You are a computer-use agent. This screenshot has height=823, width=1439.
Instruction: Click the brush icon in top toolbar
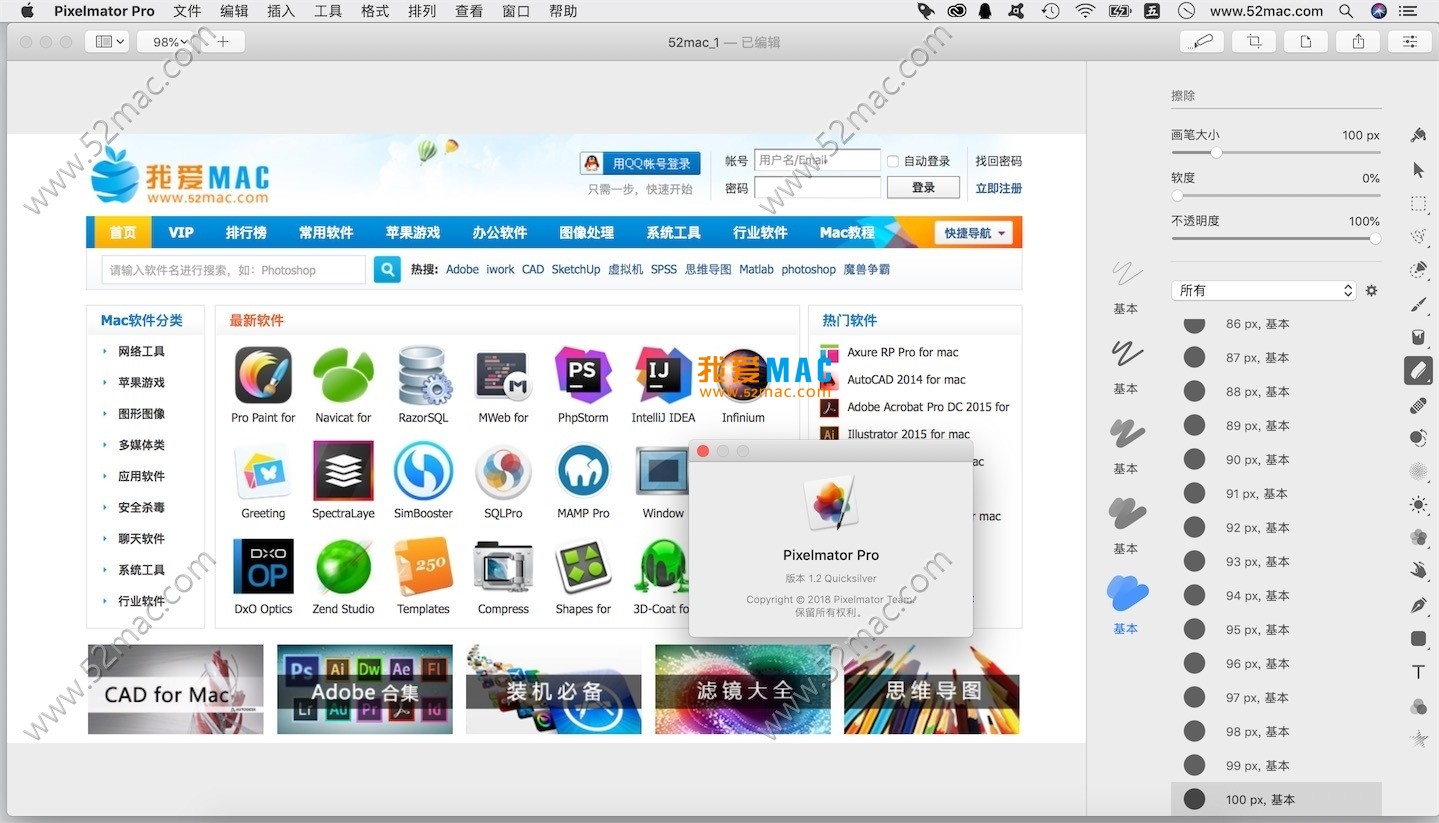(x=1202, y=42)
